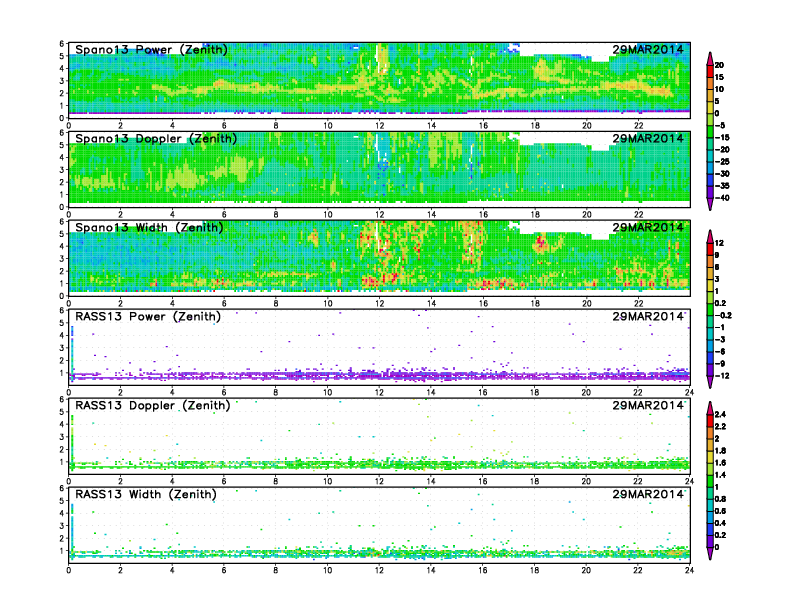Click the purple bottom arrow of the middle colorbar
The width and height of the screenshot is (792, 612).
click(710, 382)
